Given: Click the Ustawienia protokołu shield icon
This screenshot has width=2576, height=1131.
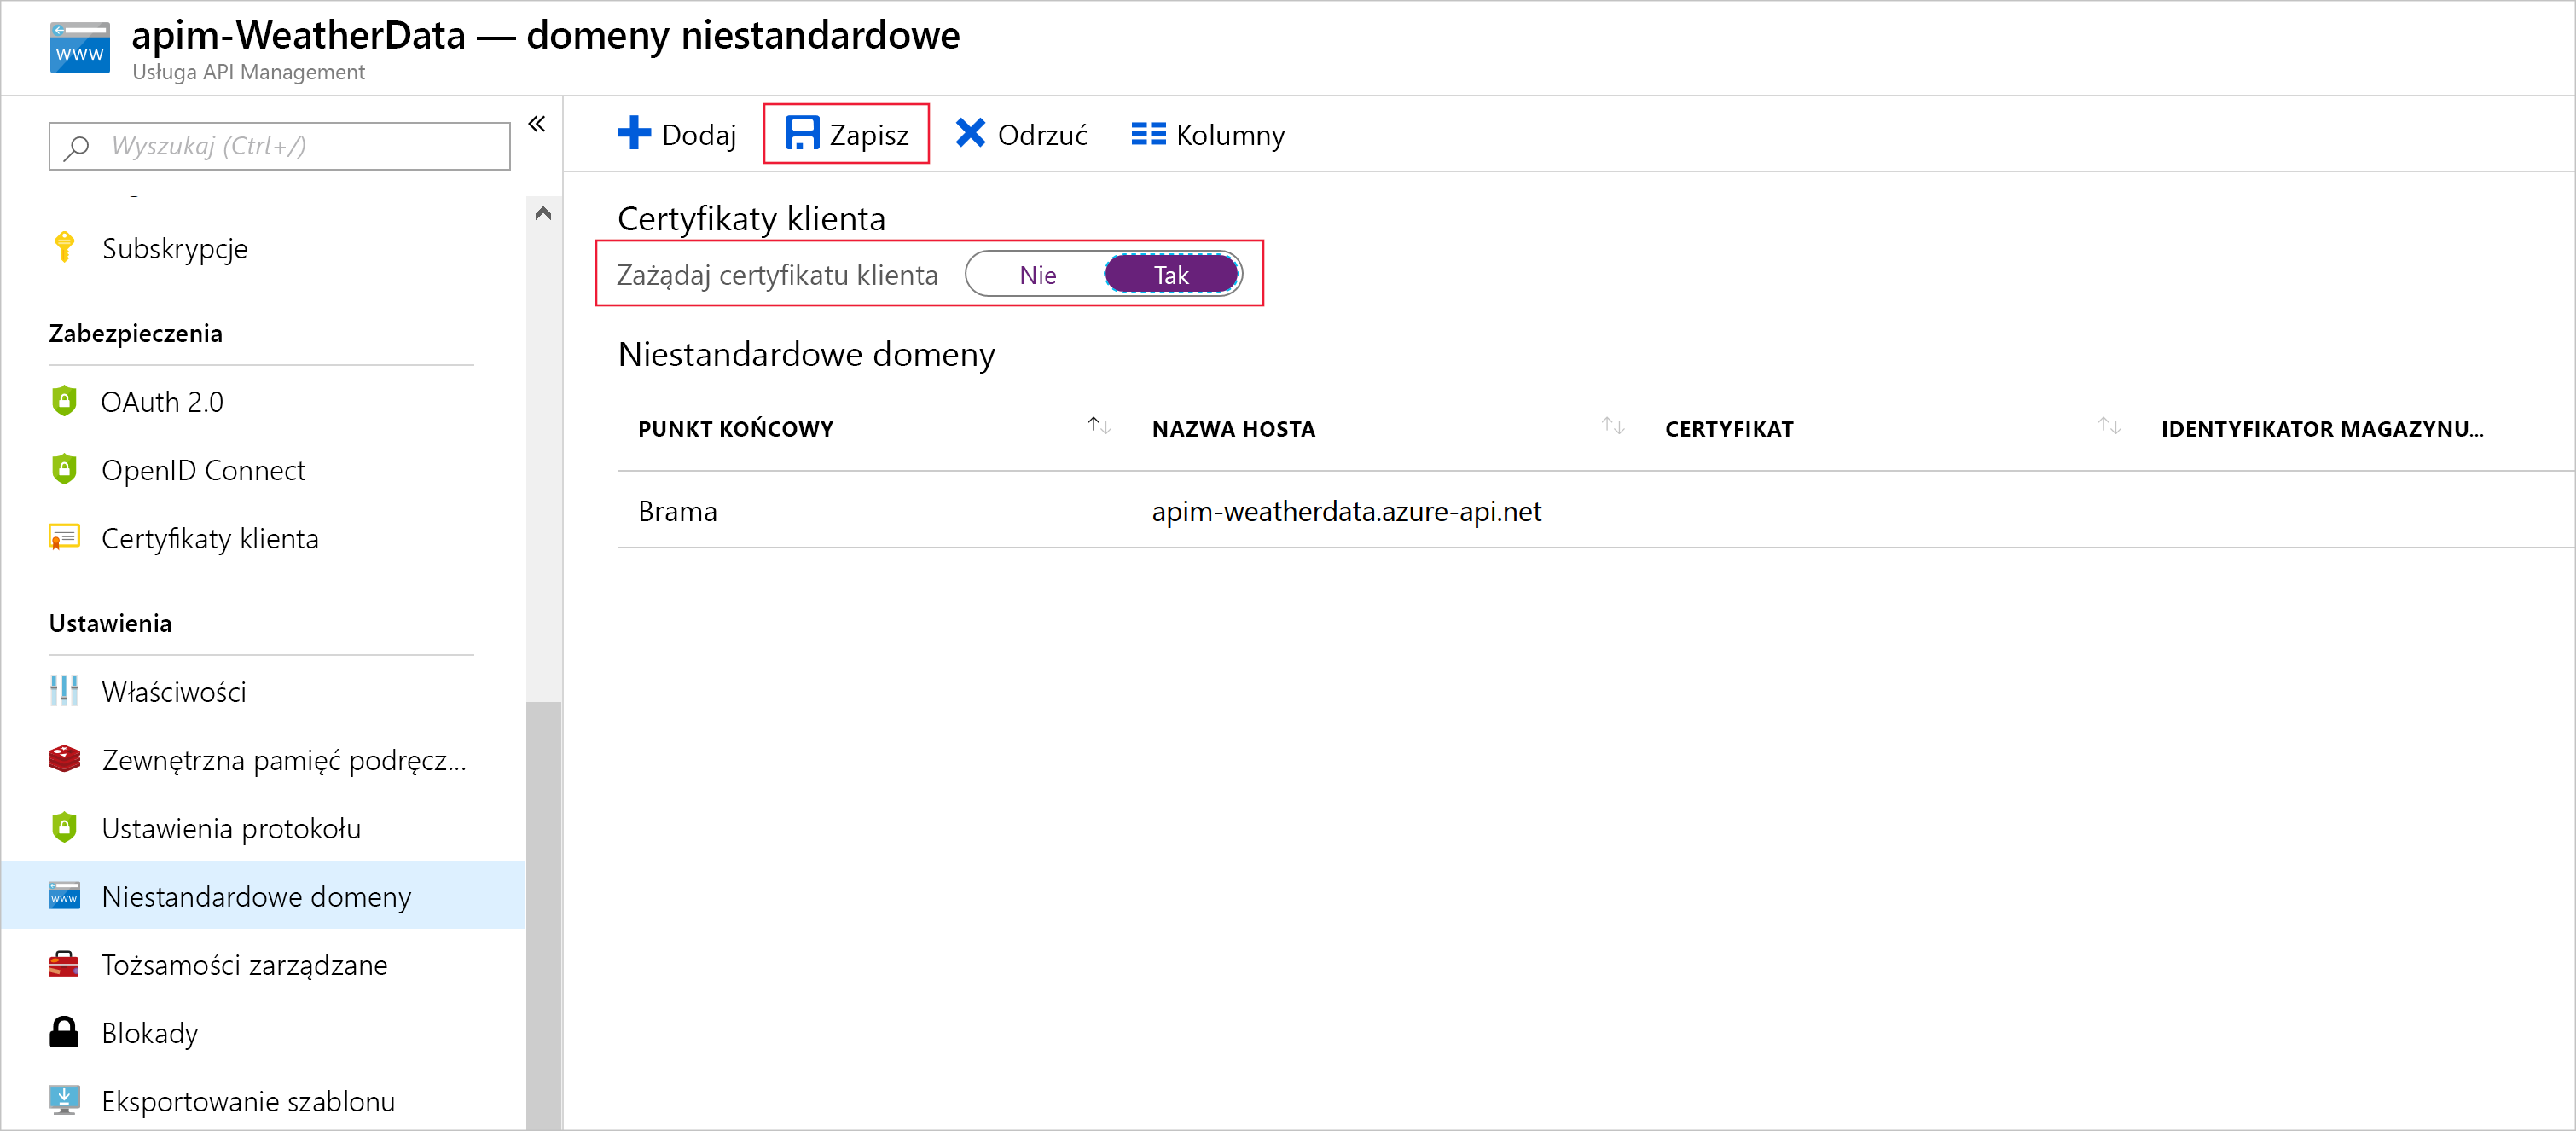Looking at the screenshot, I should pos(64,827).
